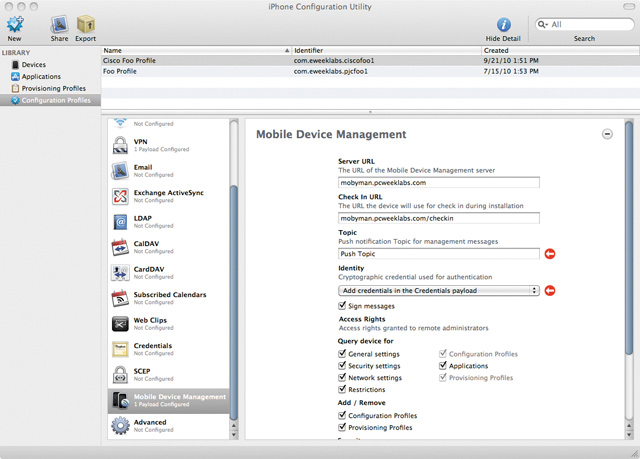Remove the Mobile Device Management payload (minus)

pos(607,134)
